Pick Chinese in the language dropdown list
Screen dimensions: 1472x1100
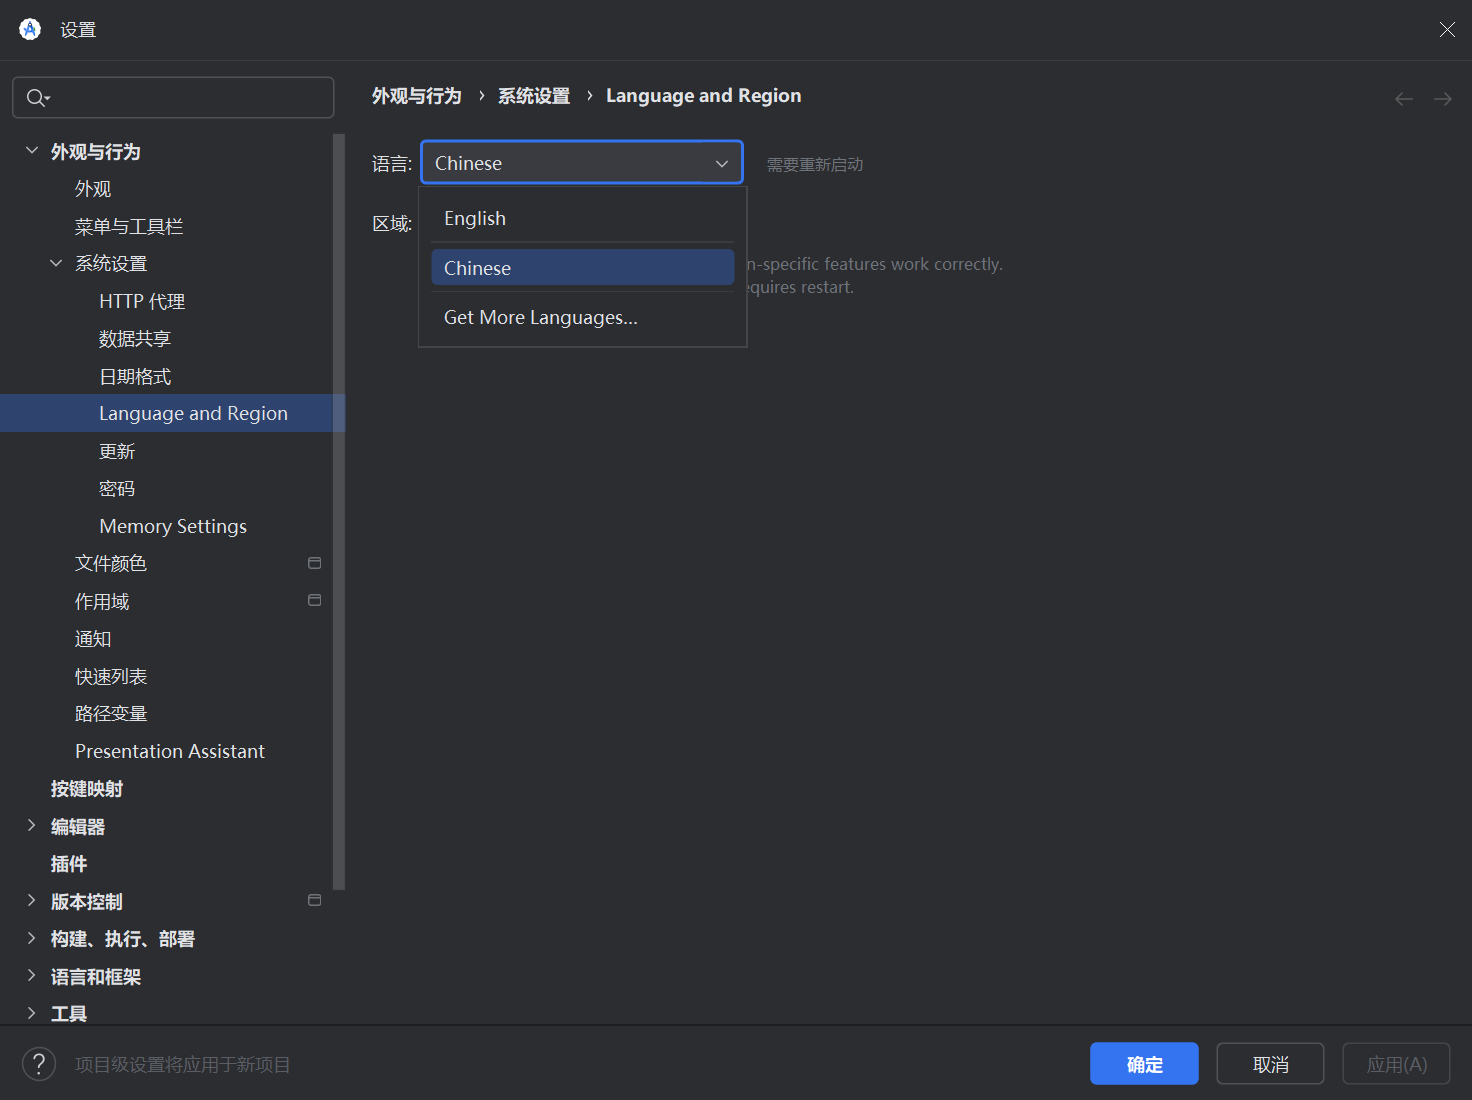[x=582, y=268]
